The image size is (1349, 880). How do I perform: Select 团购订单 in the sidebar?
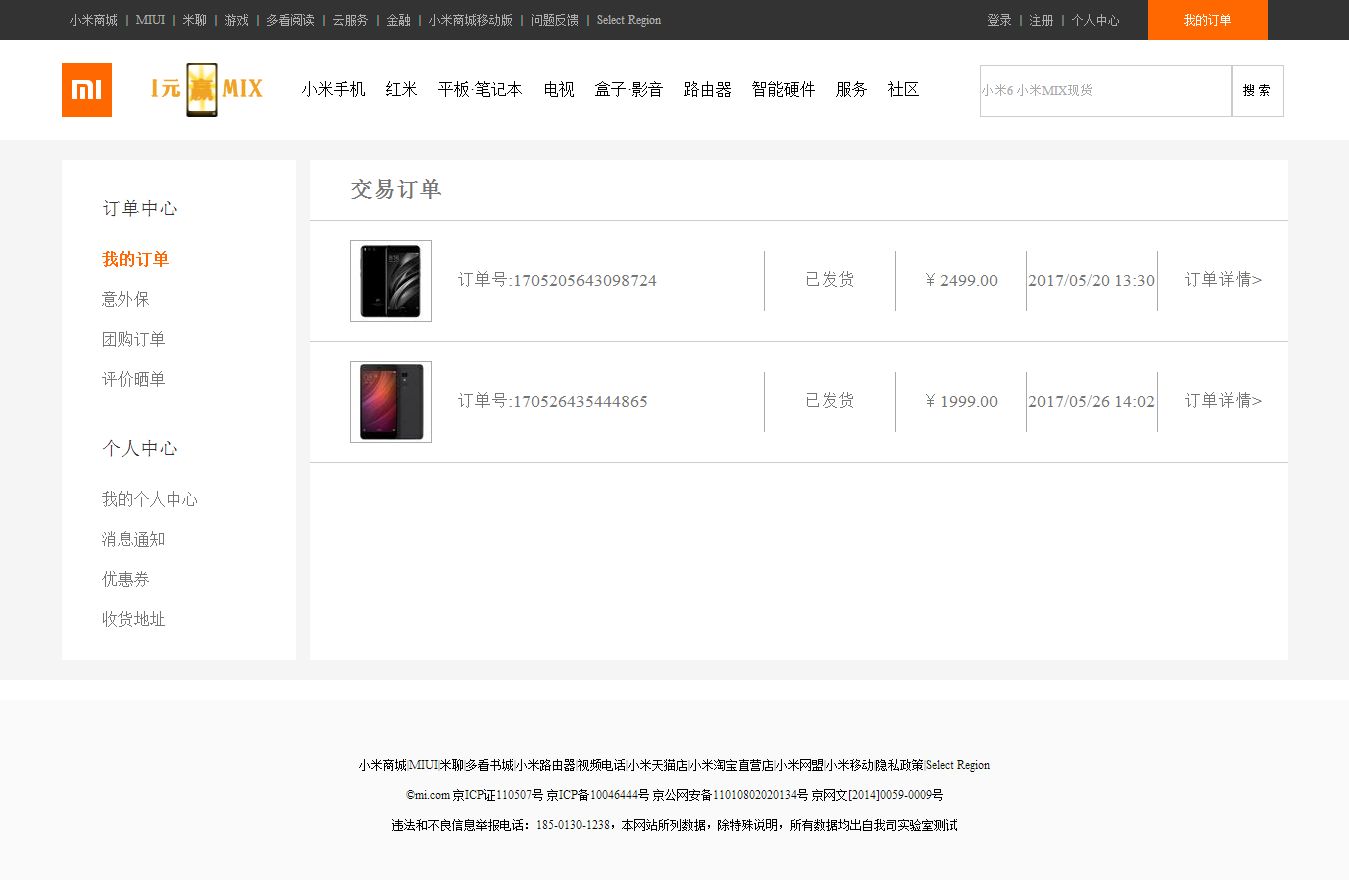click(x=134, y=339)
